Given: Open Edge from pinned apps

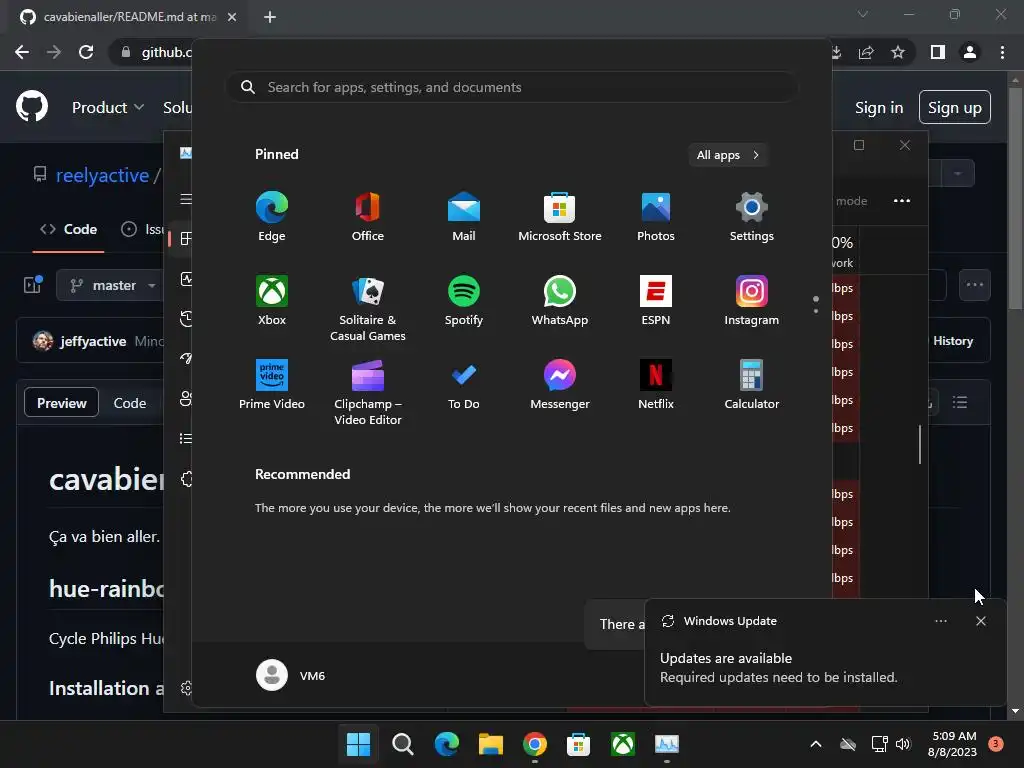Looking at the screenshot, I should point(272,217).
